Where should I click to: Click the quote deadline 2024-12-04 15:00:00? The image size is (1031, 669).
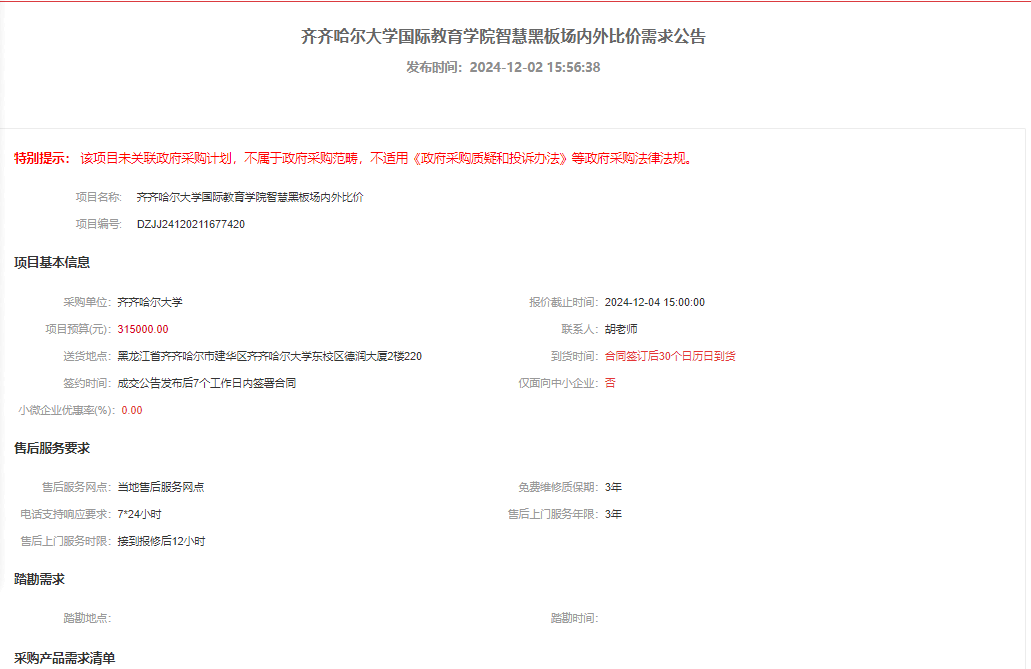[655, 302]
